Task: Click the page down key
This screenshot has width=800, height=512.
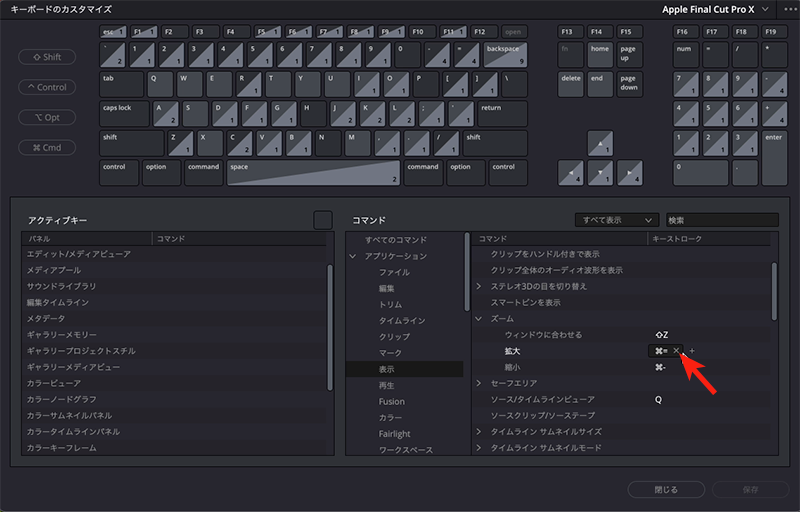Action: (630, 84)
